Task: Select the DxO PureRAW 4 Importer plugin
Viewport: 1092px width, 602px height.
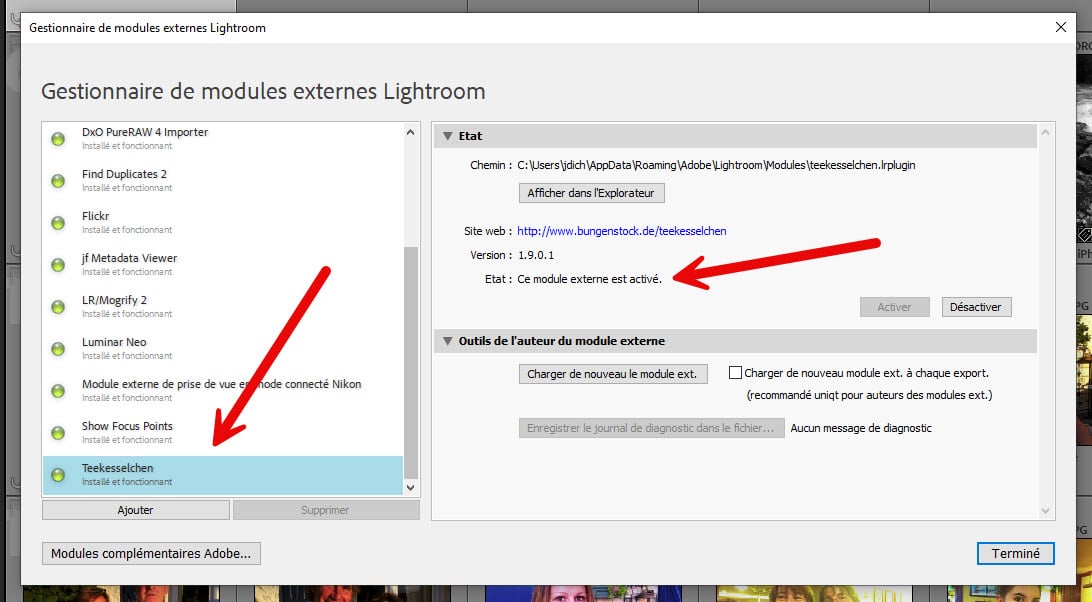Action: [x=223, y=139]
